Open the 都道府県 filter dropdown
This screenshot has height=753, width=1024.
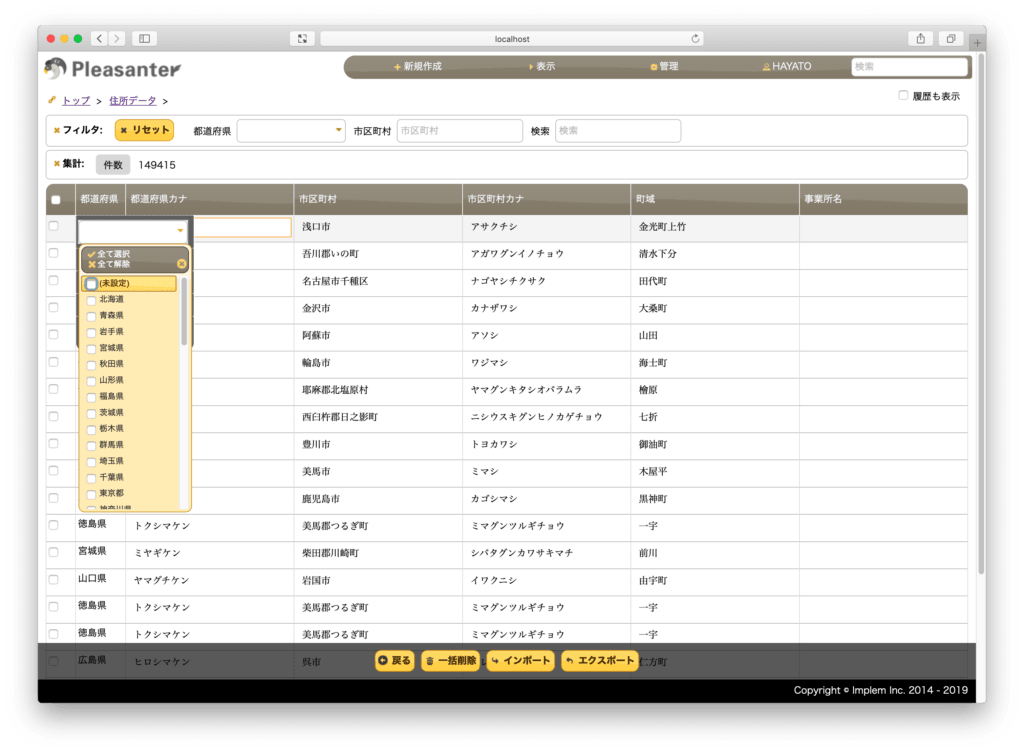pyautogui.click(x=291, y=131)
